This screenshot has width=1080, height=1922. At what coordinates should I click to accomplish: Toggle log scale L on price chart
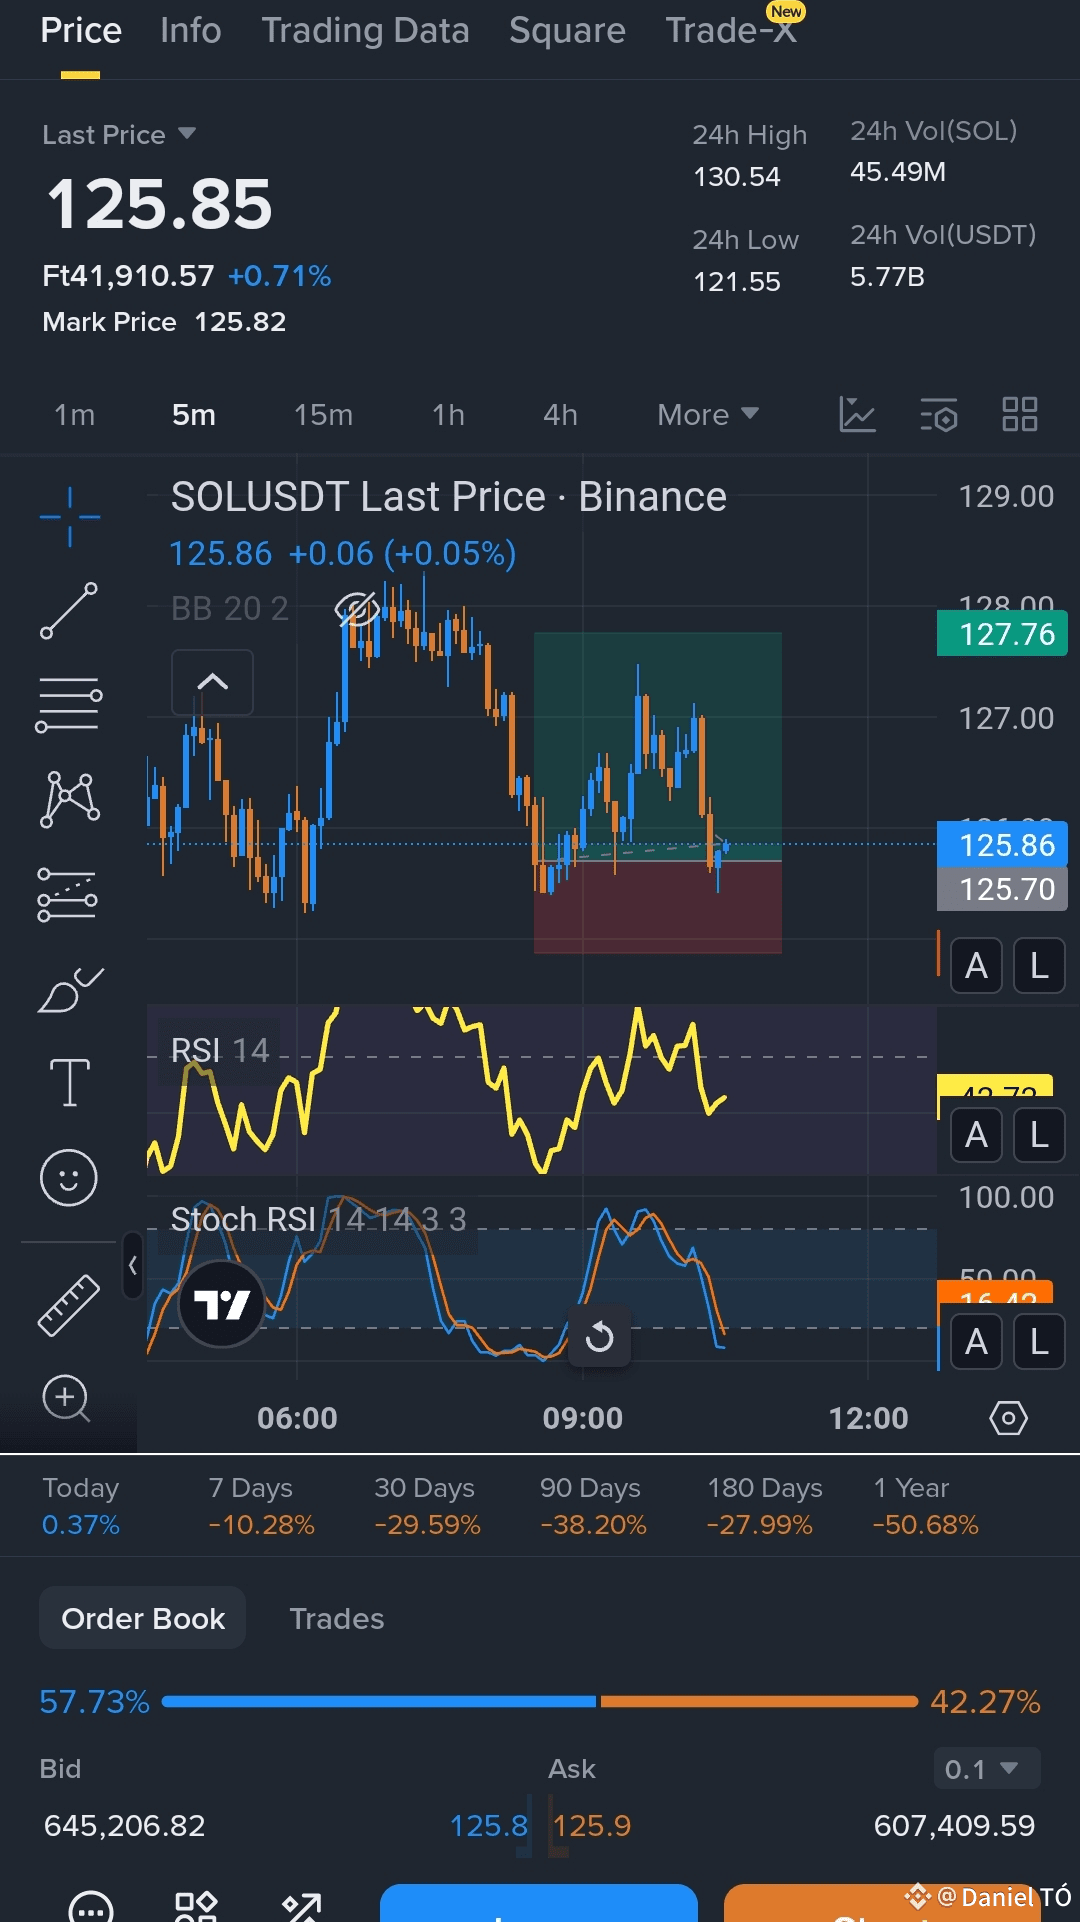click(1039, 966)
